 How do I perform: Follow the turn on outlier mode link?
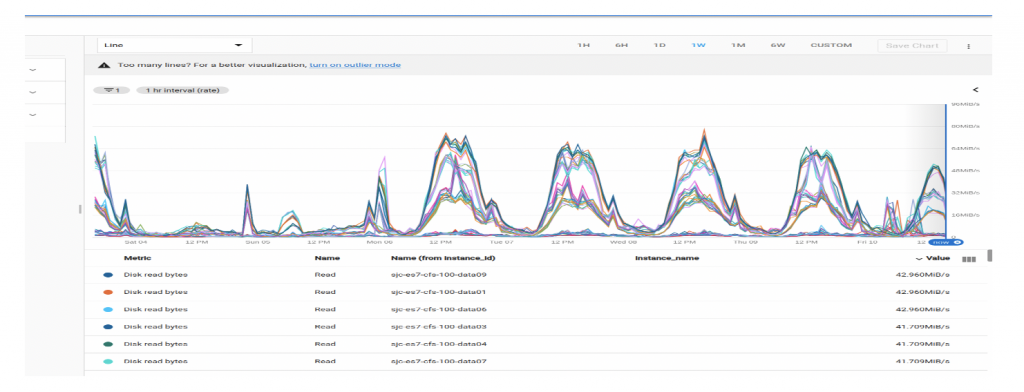pos(355,65)
